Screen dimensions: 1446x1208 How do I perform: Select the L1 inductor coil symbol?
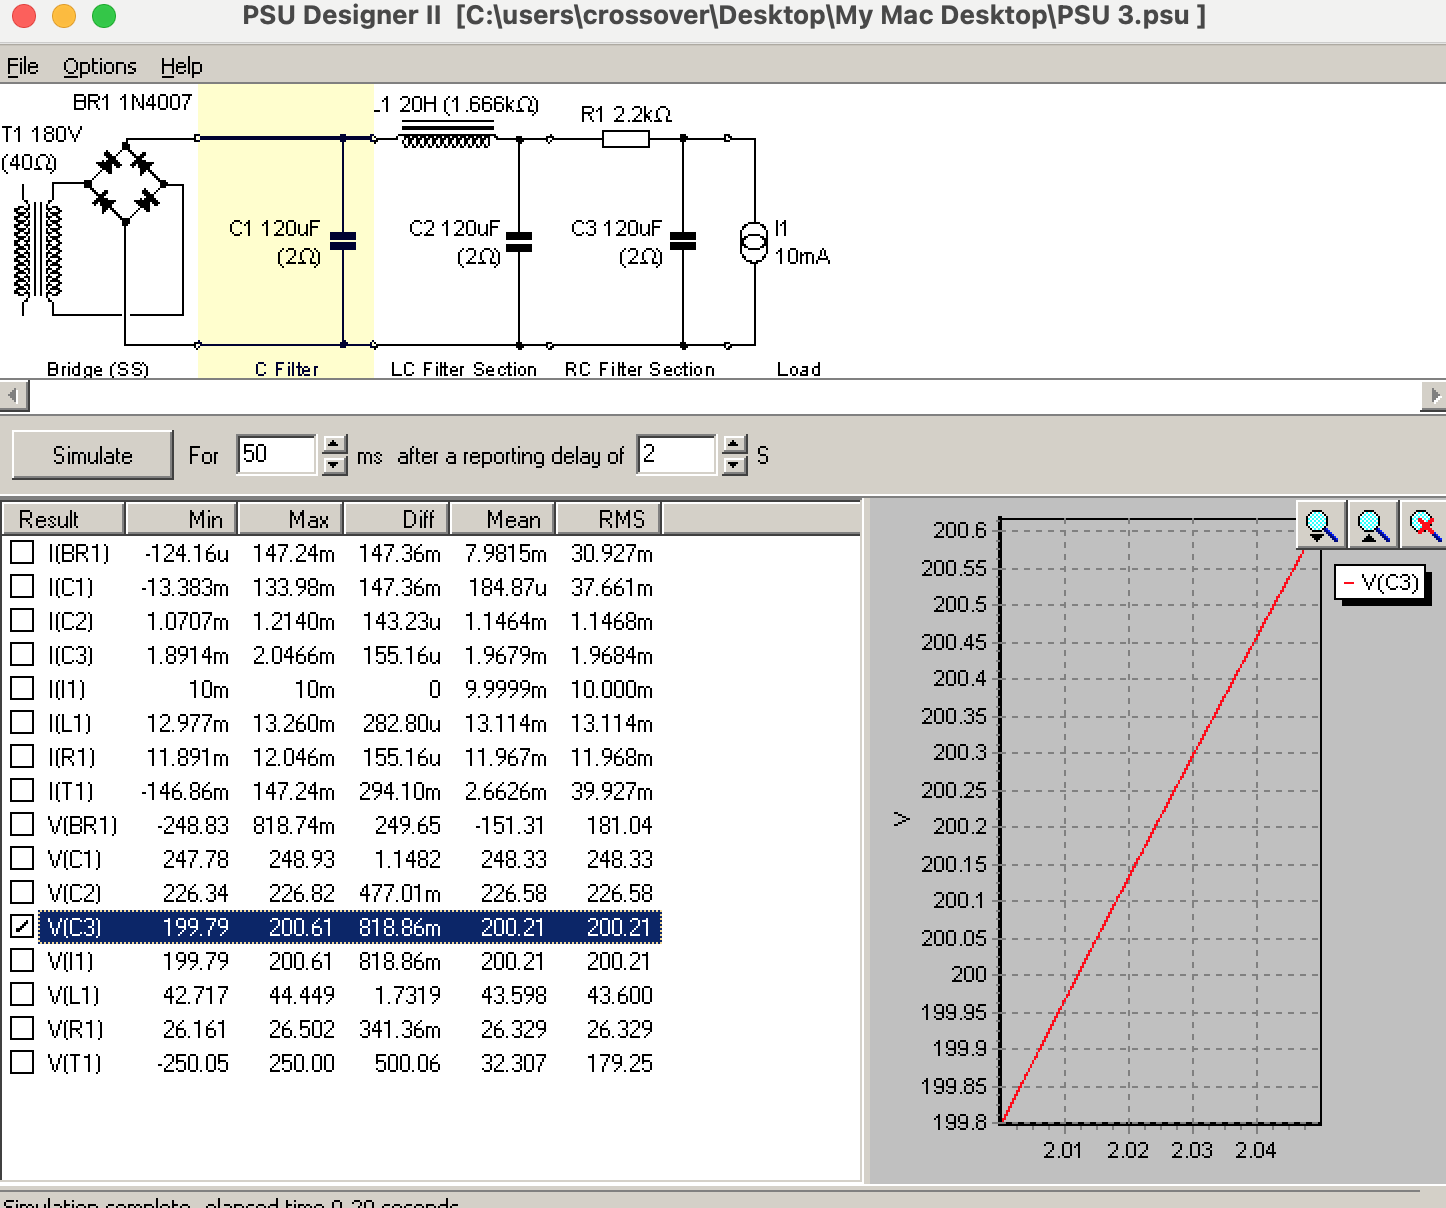pos(447,135)
